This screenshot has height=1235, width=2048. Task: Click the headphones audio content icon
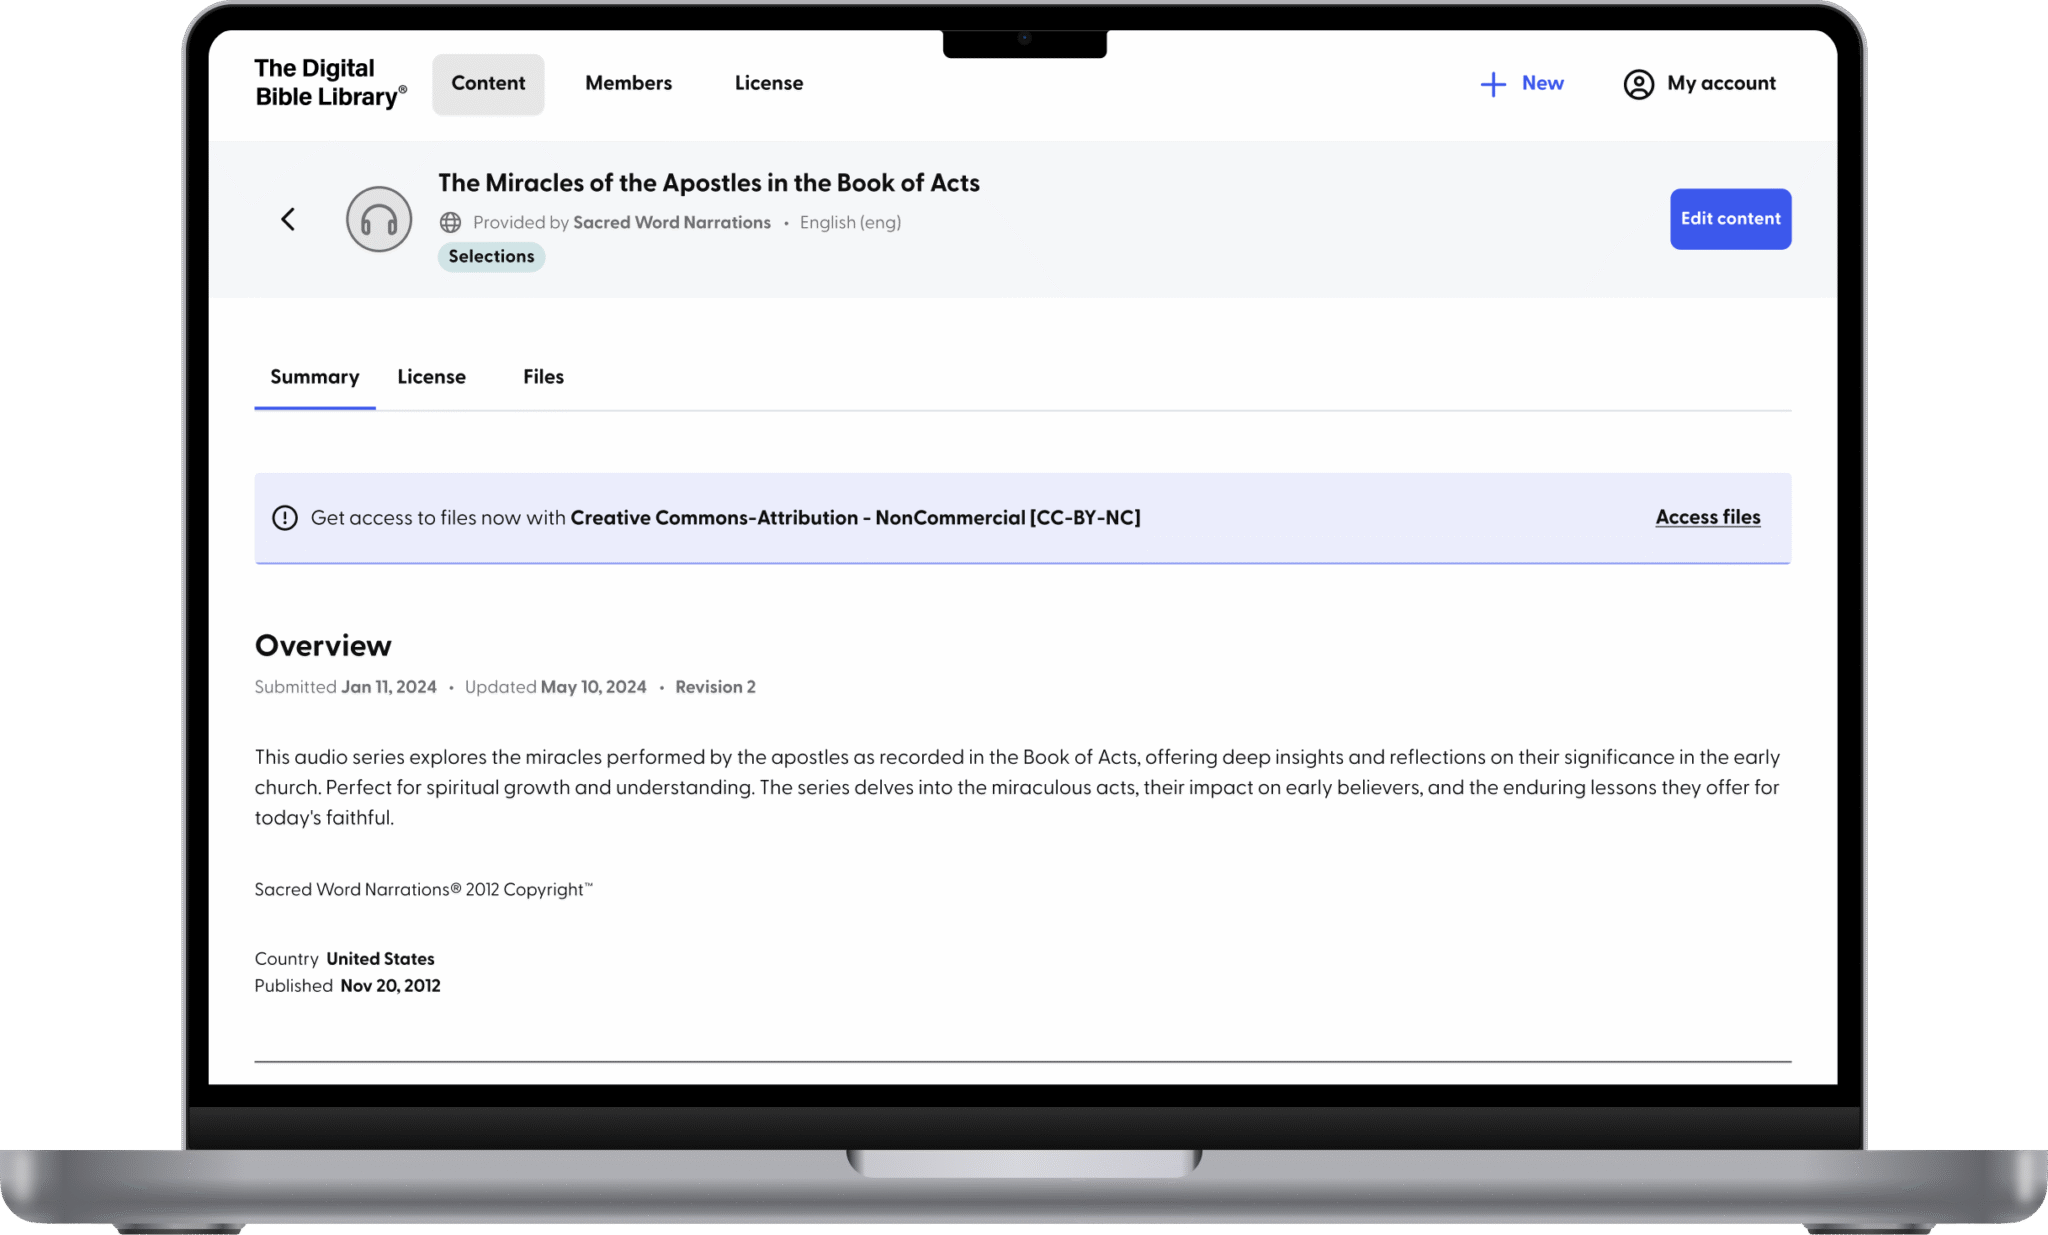pyautogui.click(x=378, y=218)
